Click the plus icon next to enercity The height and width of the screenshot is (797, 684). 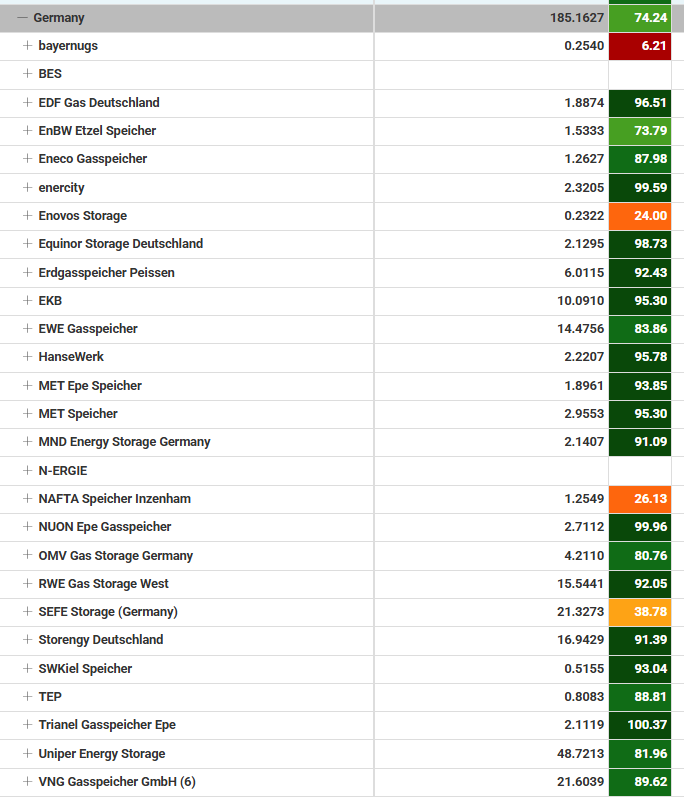(x=28, y=188)
